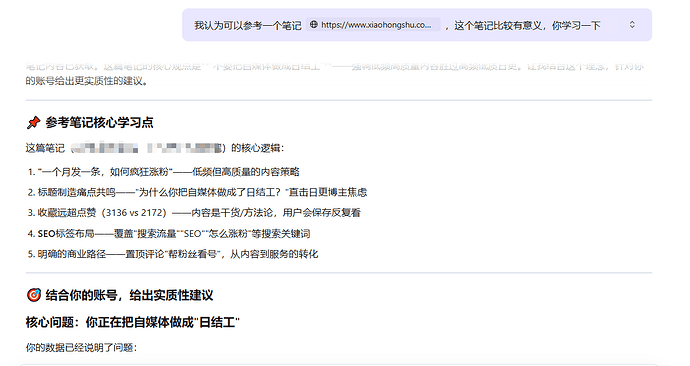Click the line 核心问题：你正在把自媒体做成"日结工"
The width and height of the screenshot is (690, 366).
(132, 322)
